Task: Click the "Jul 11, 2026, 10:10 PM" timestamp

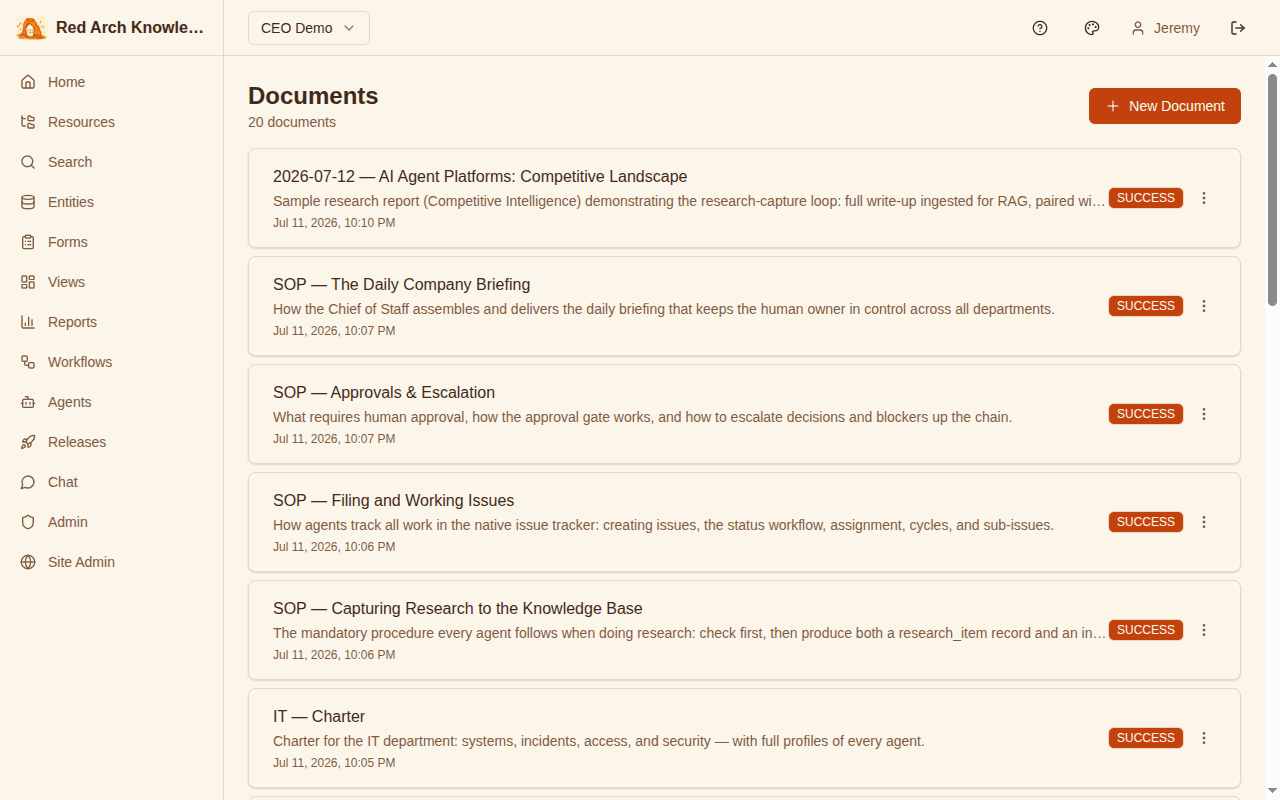Action: point(334,223)
